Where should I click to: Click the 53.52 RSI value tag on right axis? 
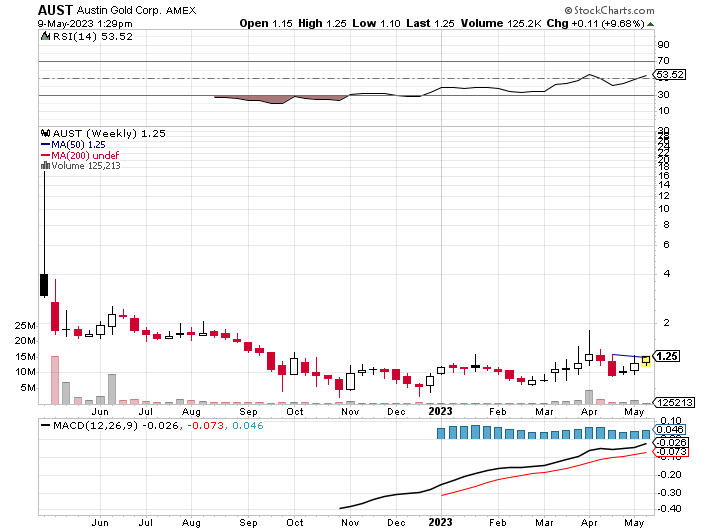(669, 75)
